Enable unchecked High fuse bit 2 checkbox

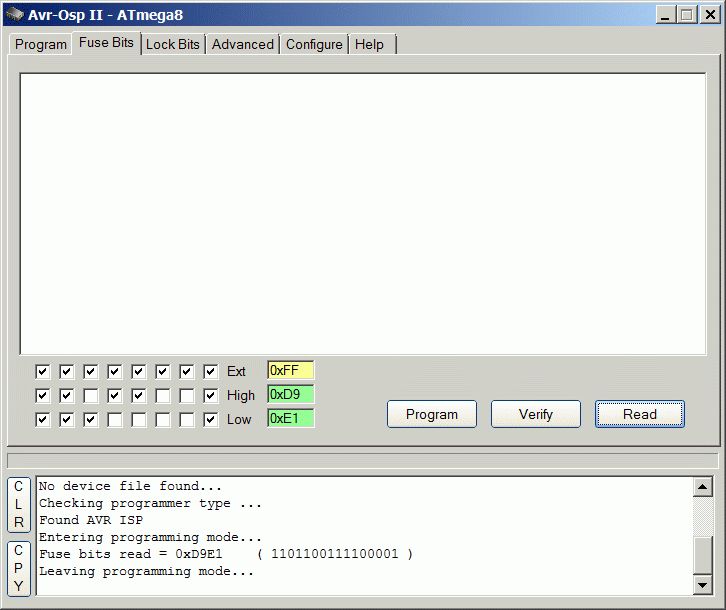[x=163, y=396]
